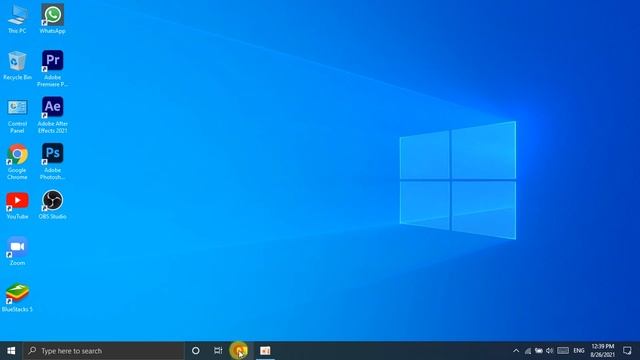Select the BlueStacks 5 desktop shortcut
The image size is (640, 360).
pos(17,298)
